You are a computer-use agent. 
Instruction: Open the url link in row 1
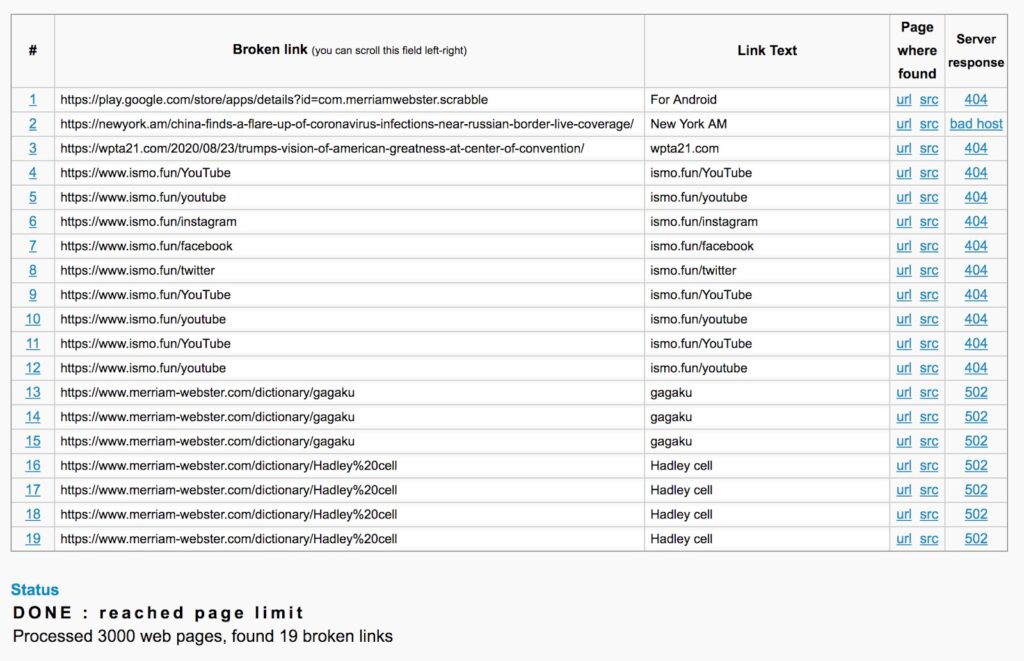904,99
